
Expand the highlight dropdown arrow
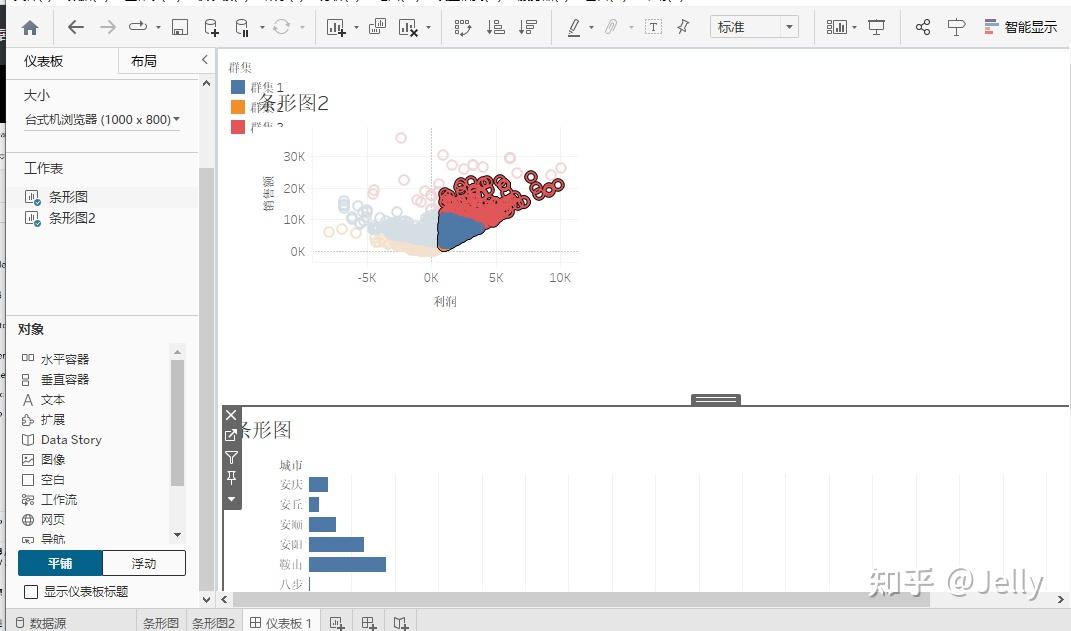tap(591, 28)
